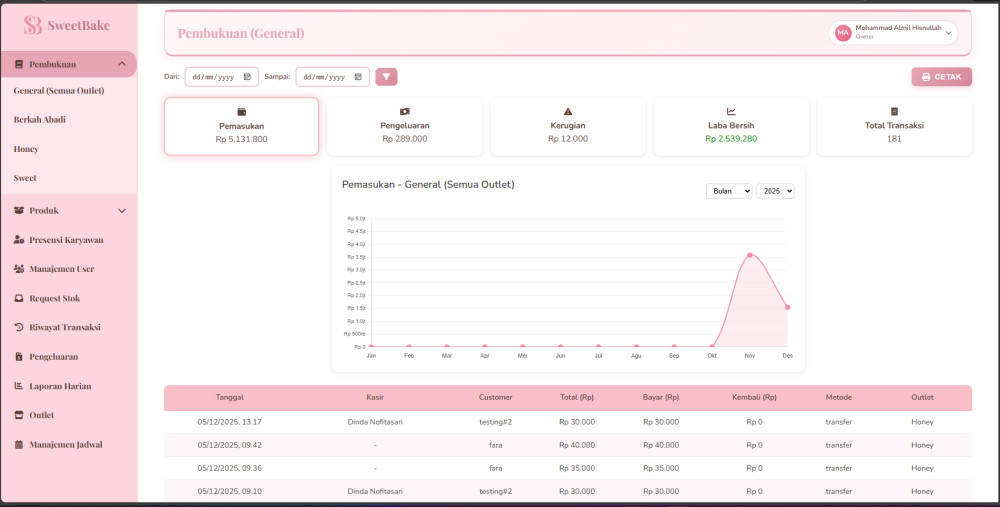
Task: Open the Honey outlet bookkeeping
Action: (x=26, y=148)
